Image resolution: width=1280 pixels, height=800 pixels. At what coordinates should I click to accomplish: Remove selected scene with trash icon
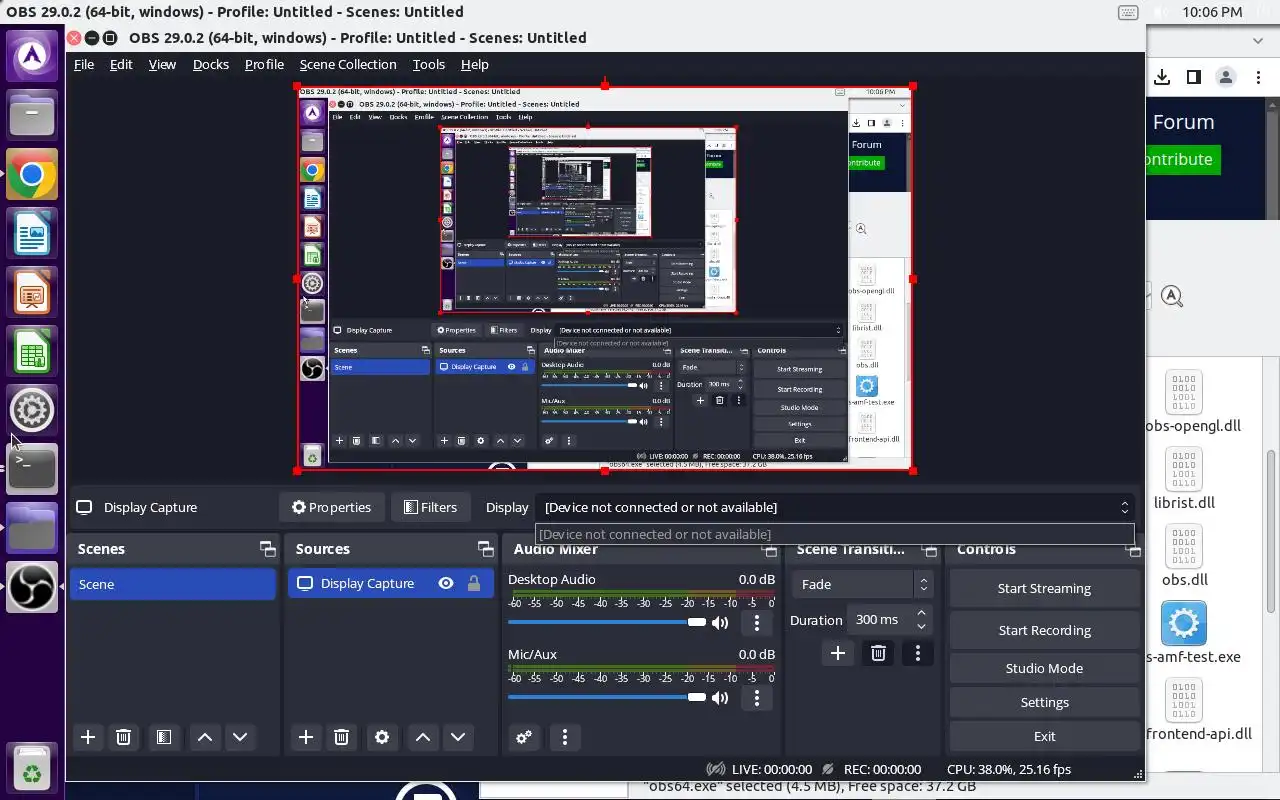(x=124, y=737)
